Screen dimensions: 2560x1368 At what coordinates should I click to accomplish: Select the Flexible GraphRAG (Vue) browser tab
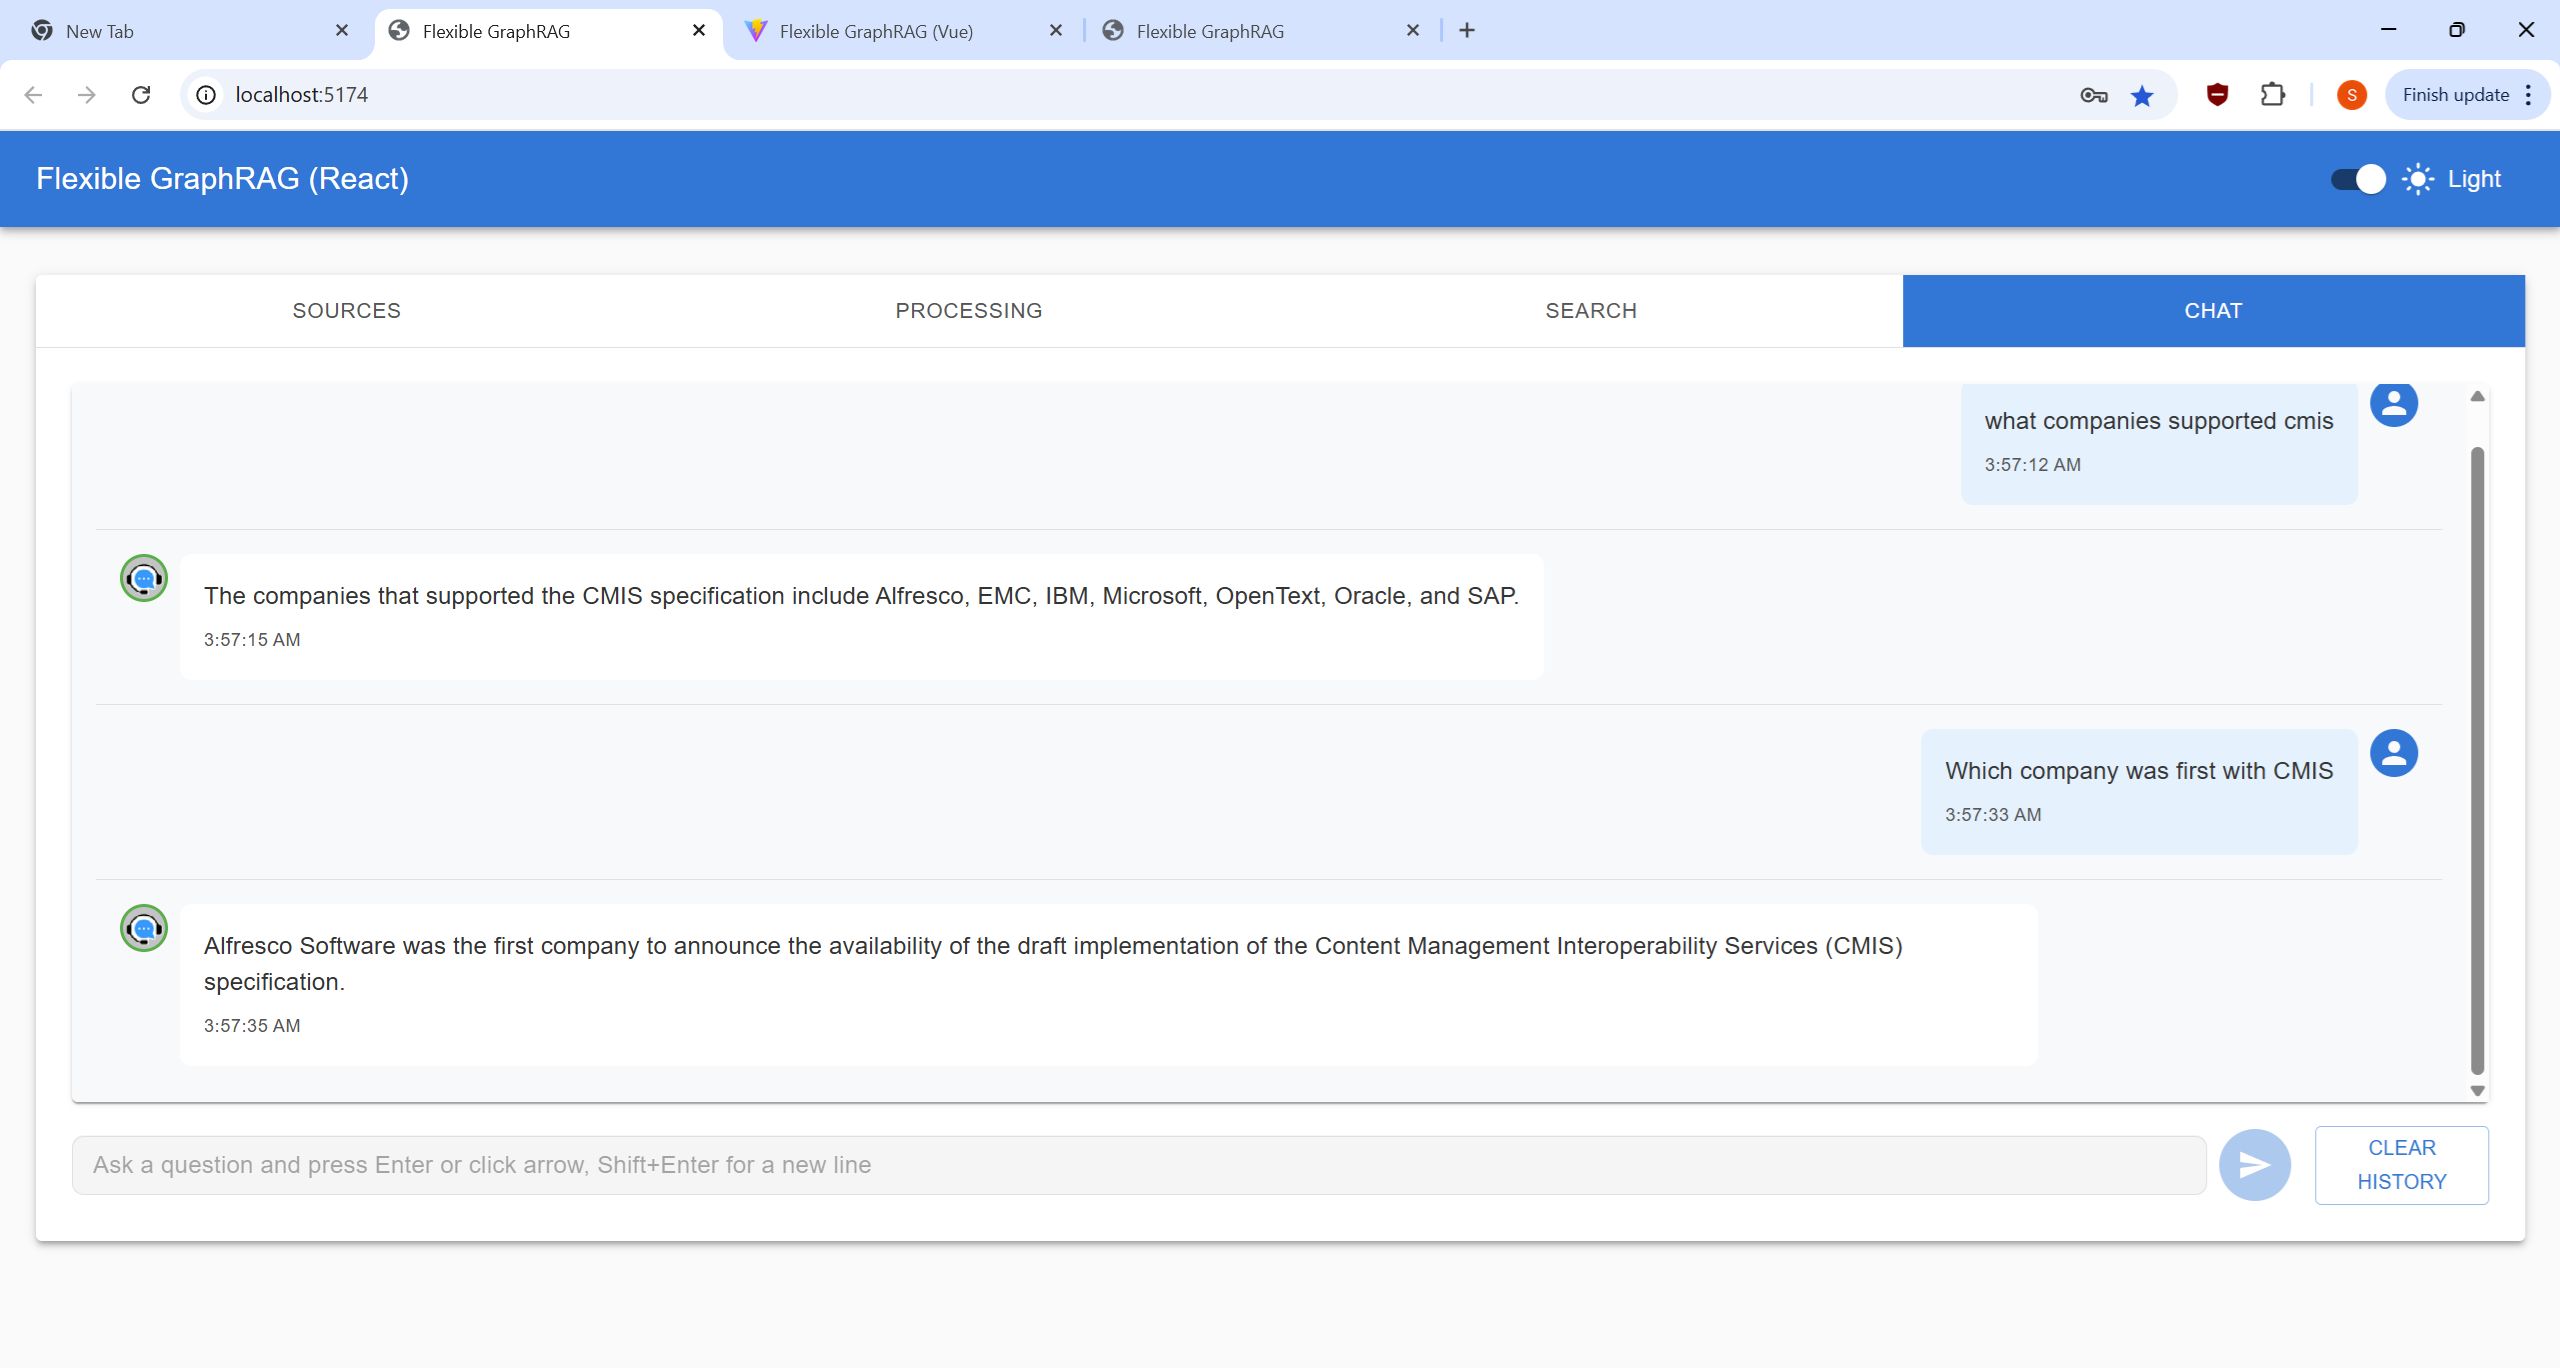pos(875,30)
